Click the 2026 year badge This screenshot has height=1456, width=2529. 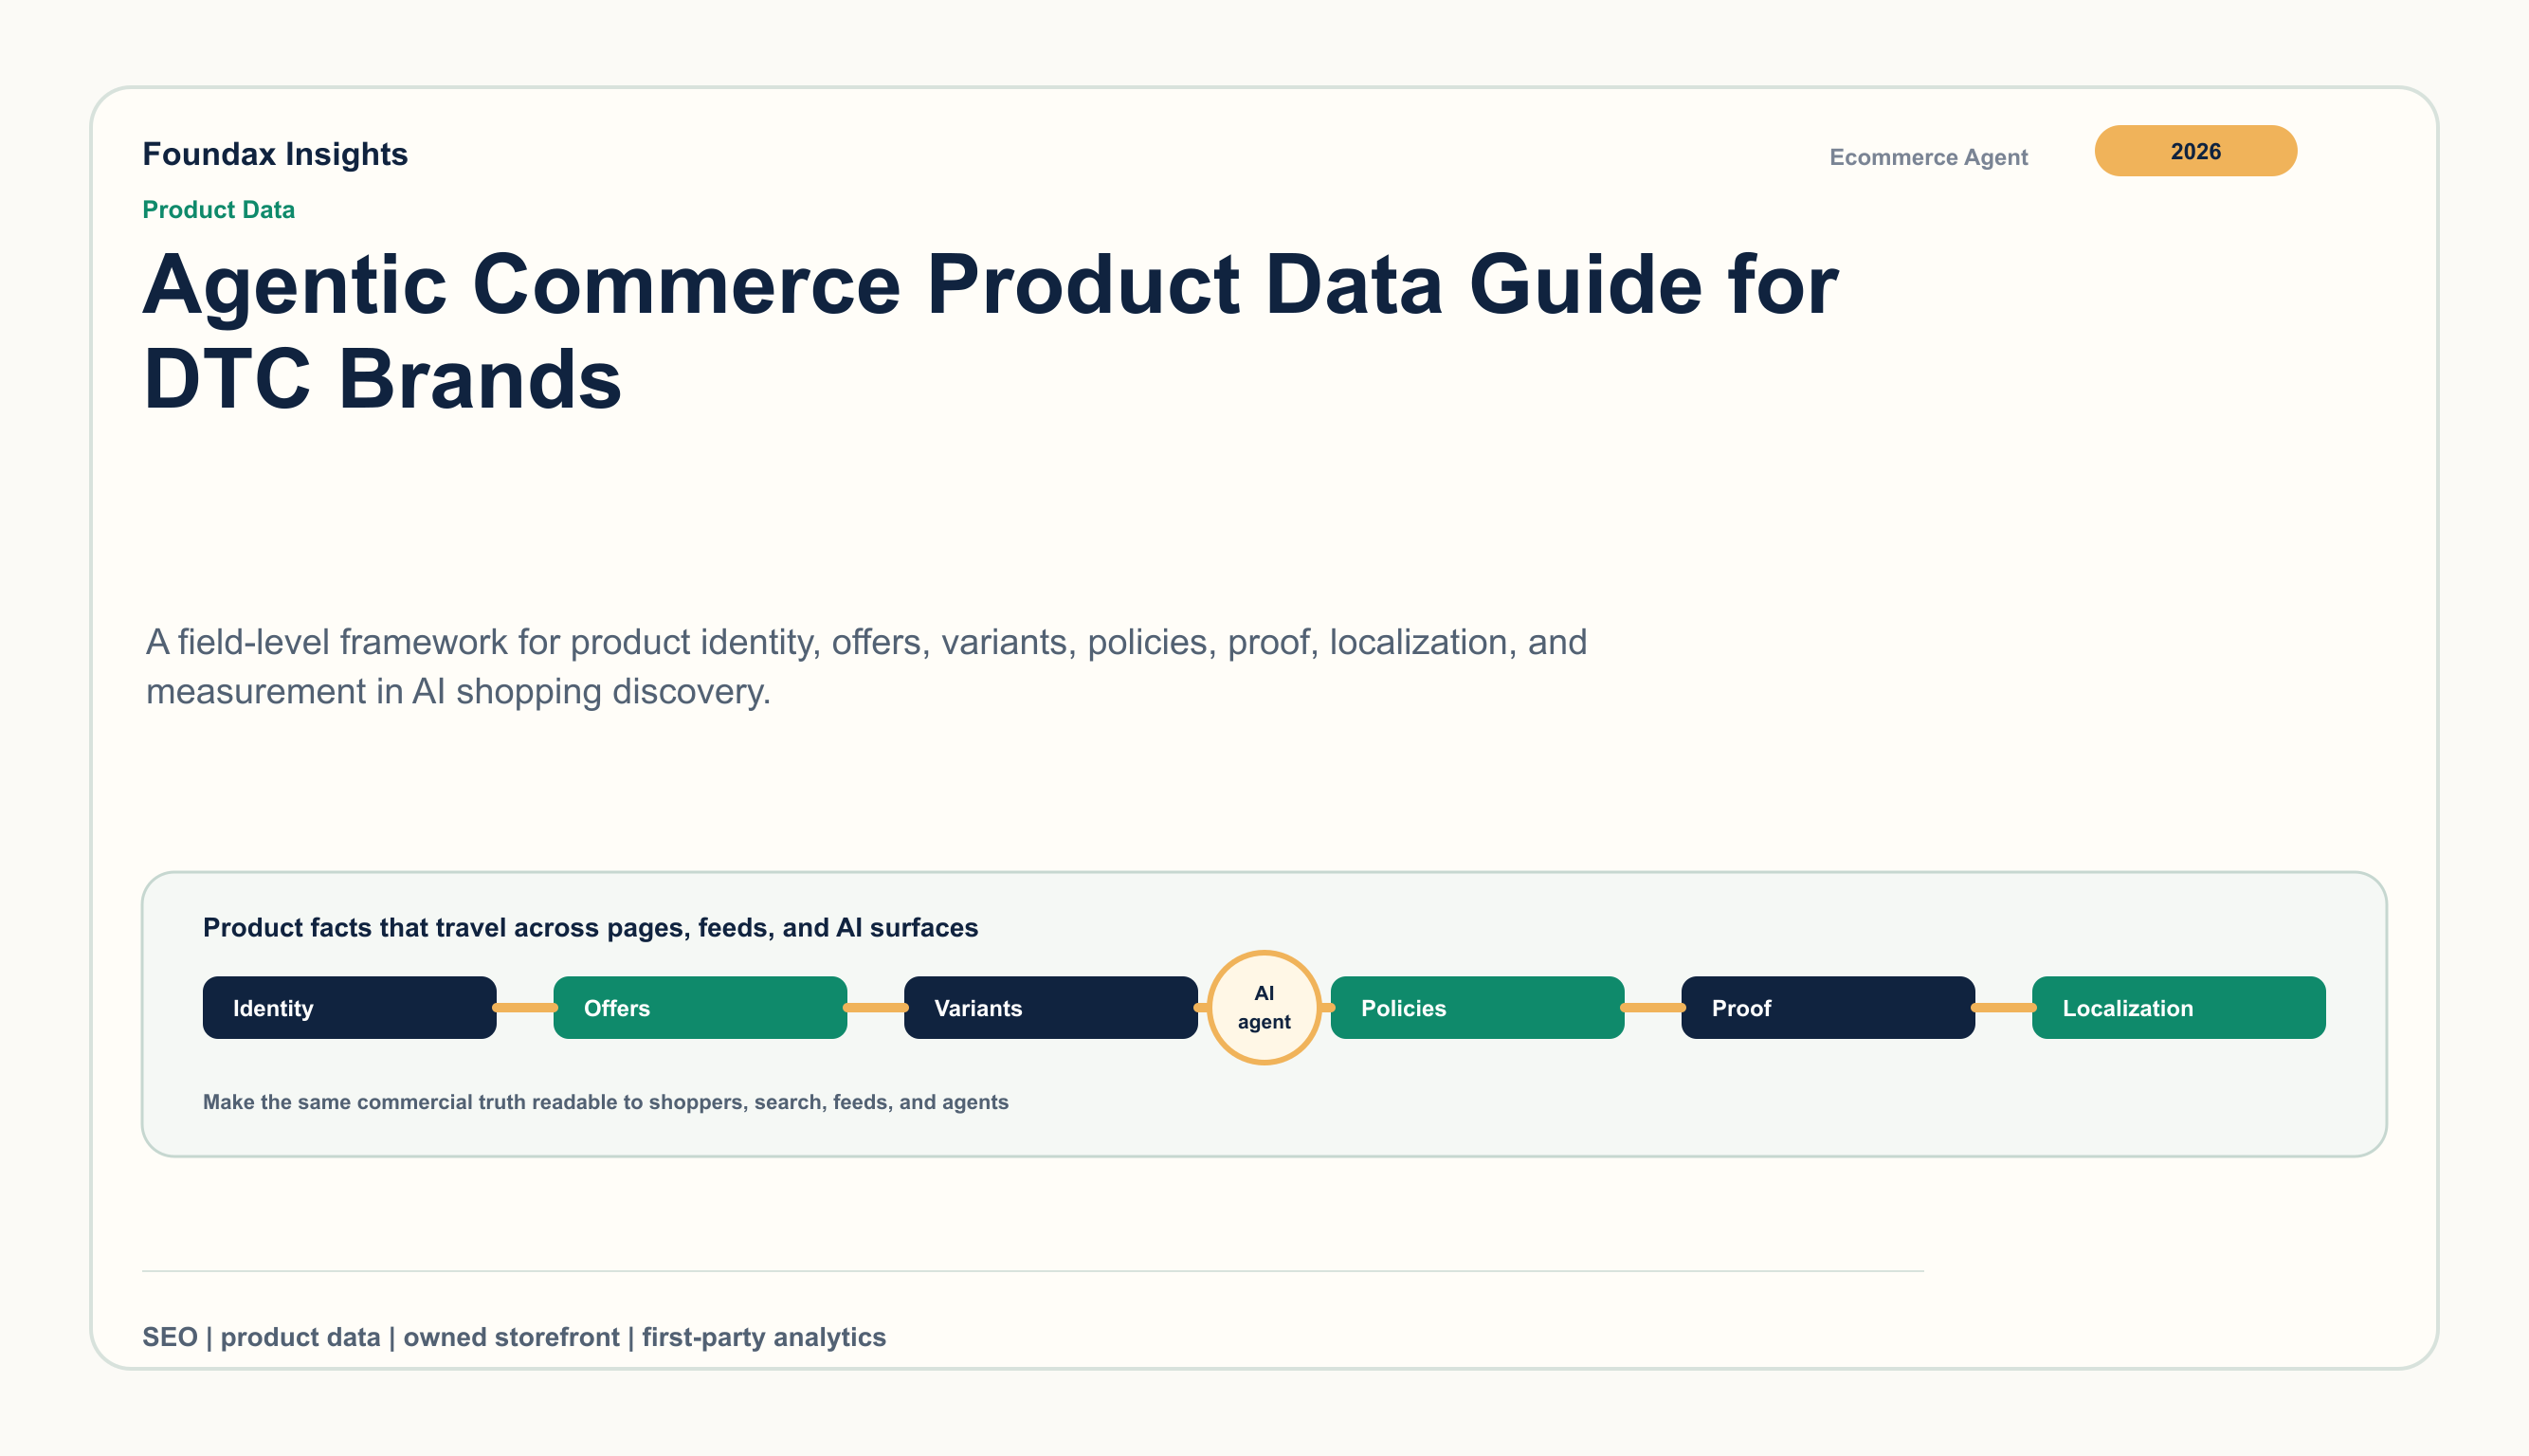click(2195, 151)
